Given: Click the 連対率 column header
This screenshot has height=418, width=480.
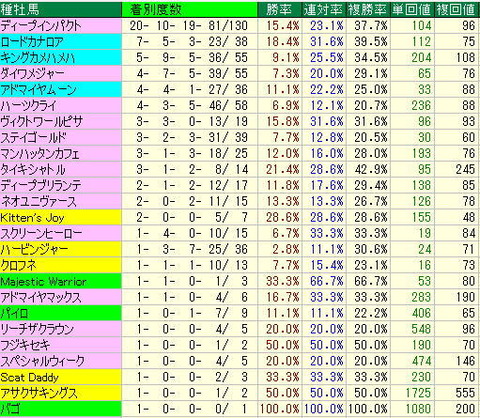Looking at the screenshot, I should tap(323, 9).
